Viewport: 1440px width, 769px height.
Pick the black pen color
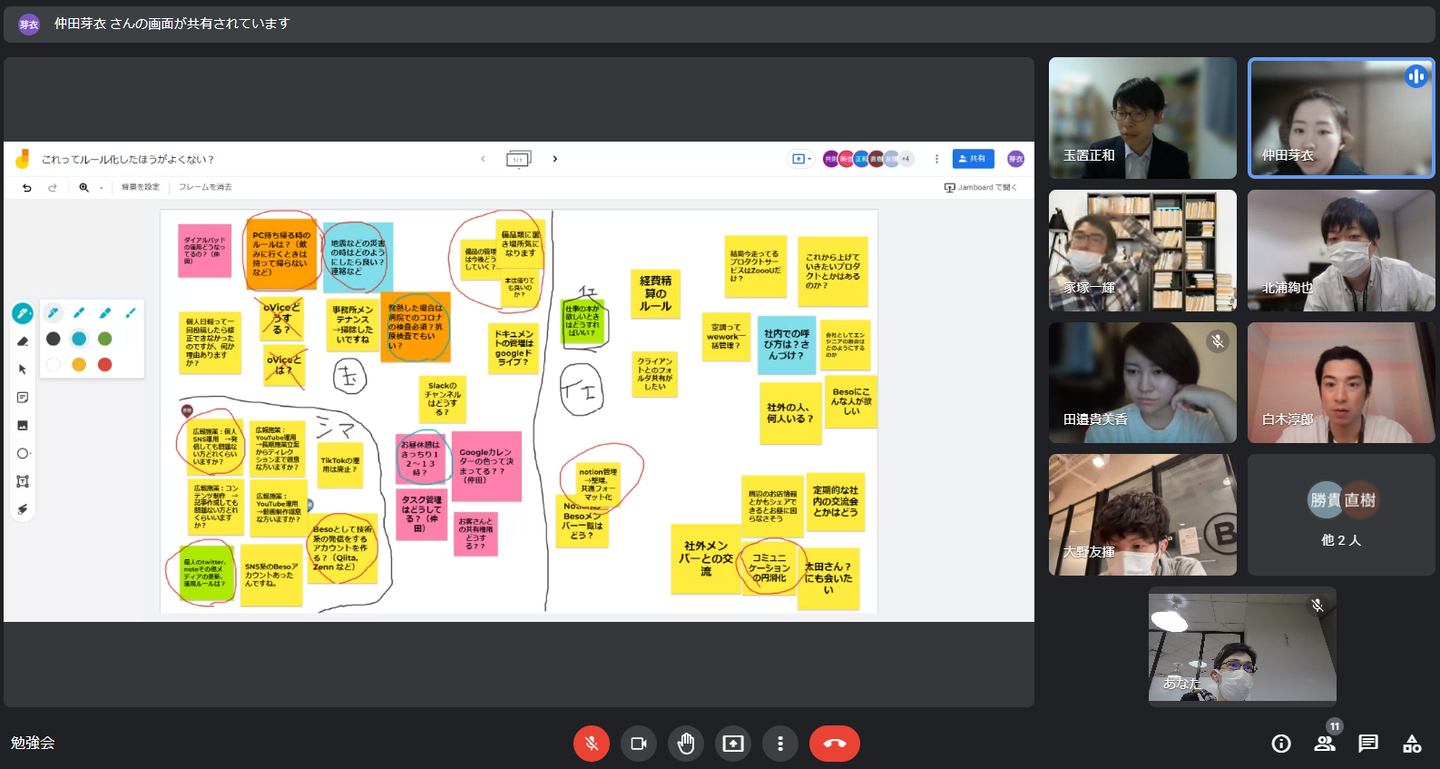click(x=53, y=339)
